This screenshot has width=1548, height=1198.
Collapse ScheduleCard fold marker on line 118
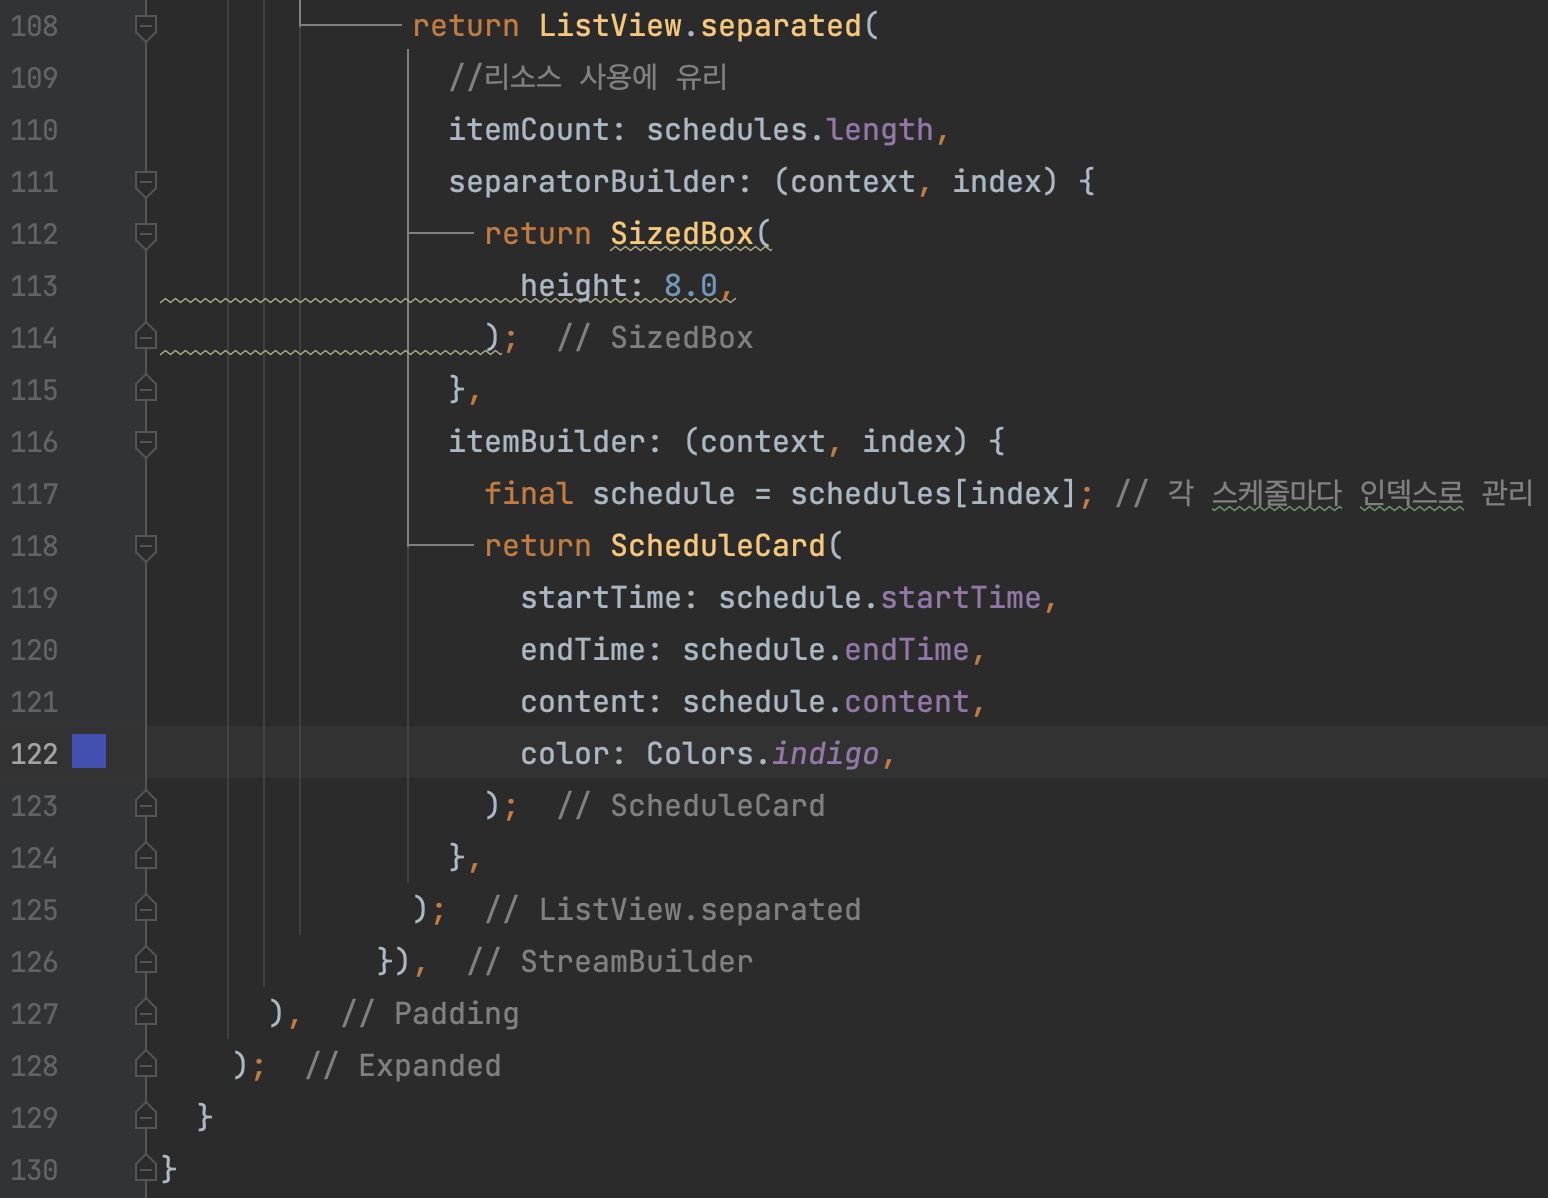tap(146, 547)
